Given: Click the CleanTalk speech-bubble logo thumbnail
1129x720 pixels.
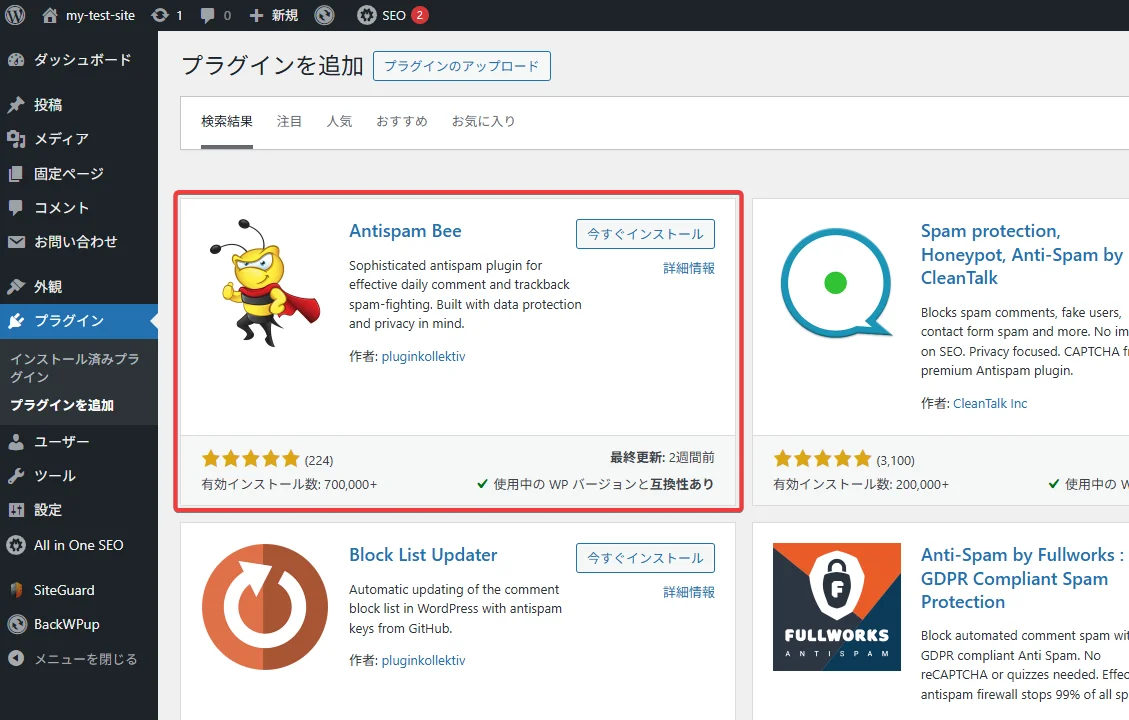Looking at the screenshot, I should pos(836,283).
